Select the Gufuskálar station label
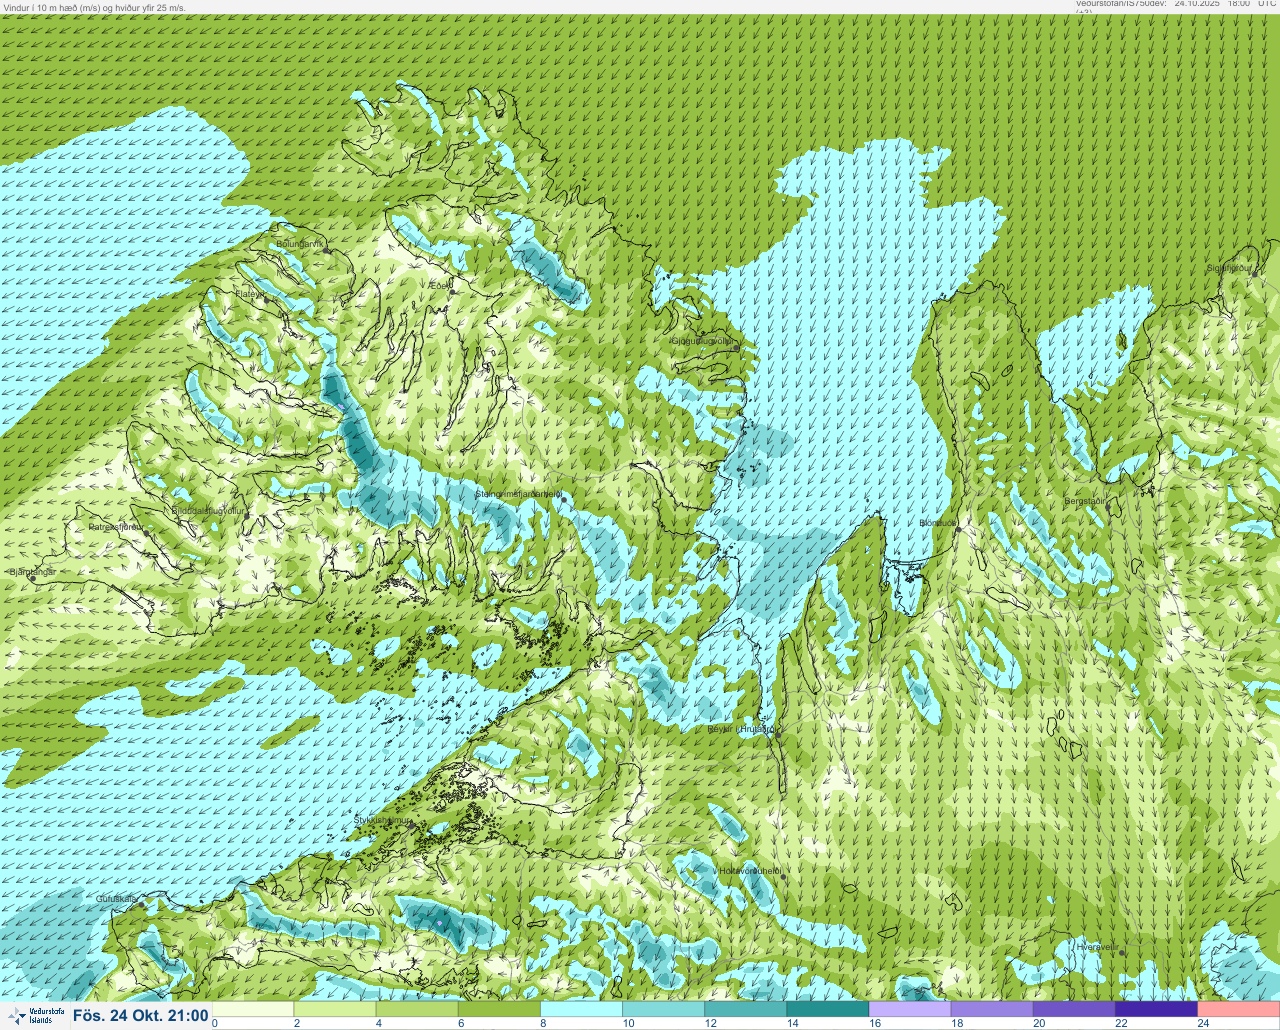 click(116, 898)
